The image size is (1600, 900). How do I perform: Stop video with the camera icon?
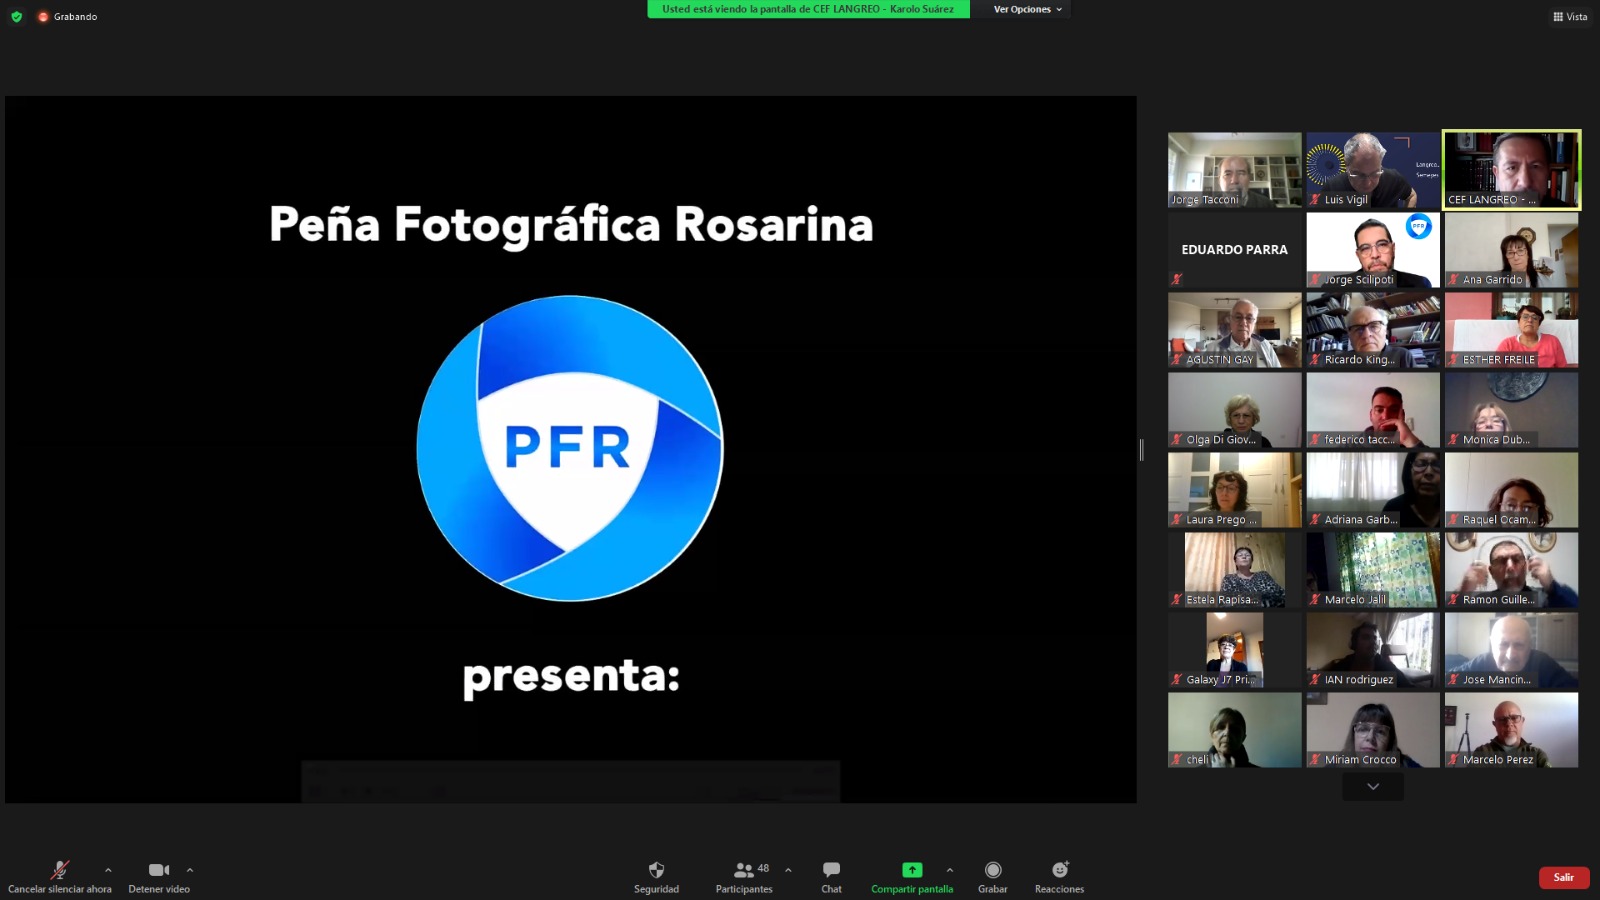click(x=159, y=870)
